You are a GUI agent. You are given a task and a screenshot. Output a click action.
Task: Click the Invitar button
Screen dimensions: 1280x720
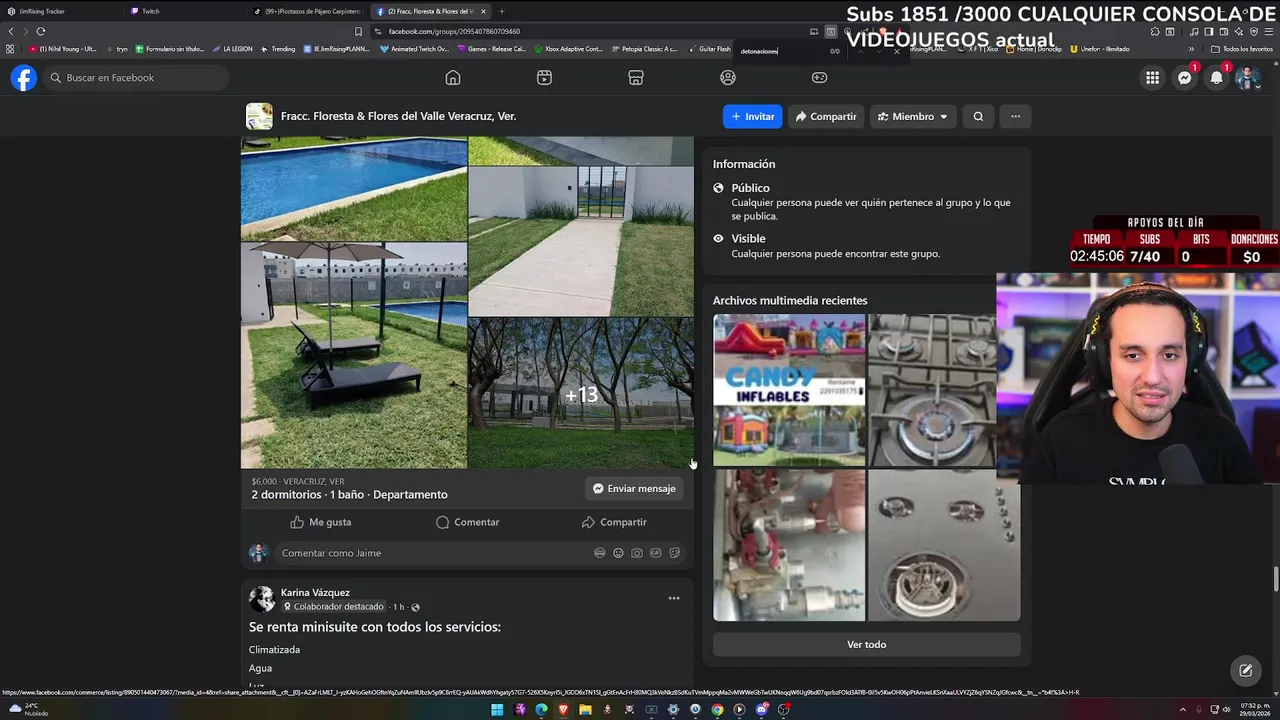coord(753,116)
